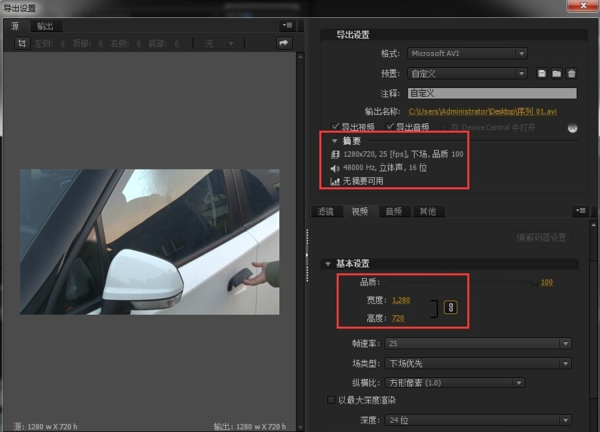Screen dimensions: 600x432
Task: Click the import preset folder icon
Action: click(556, 73)
